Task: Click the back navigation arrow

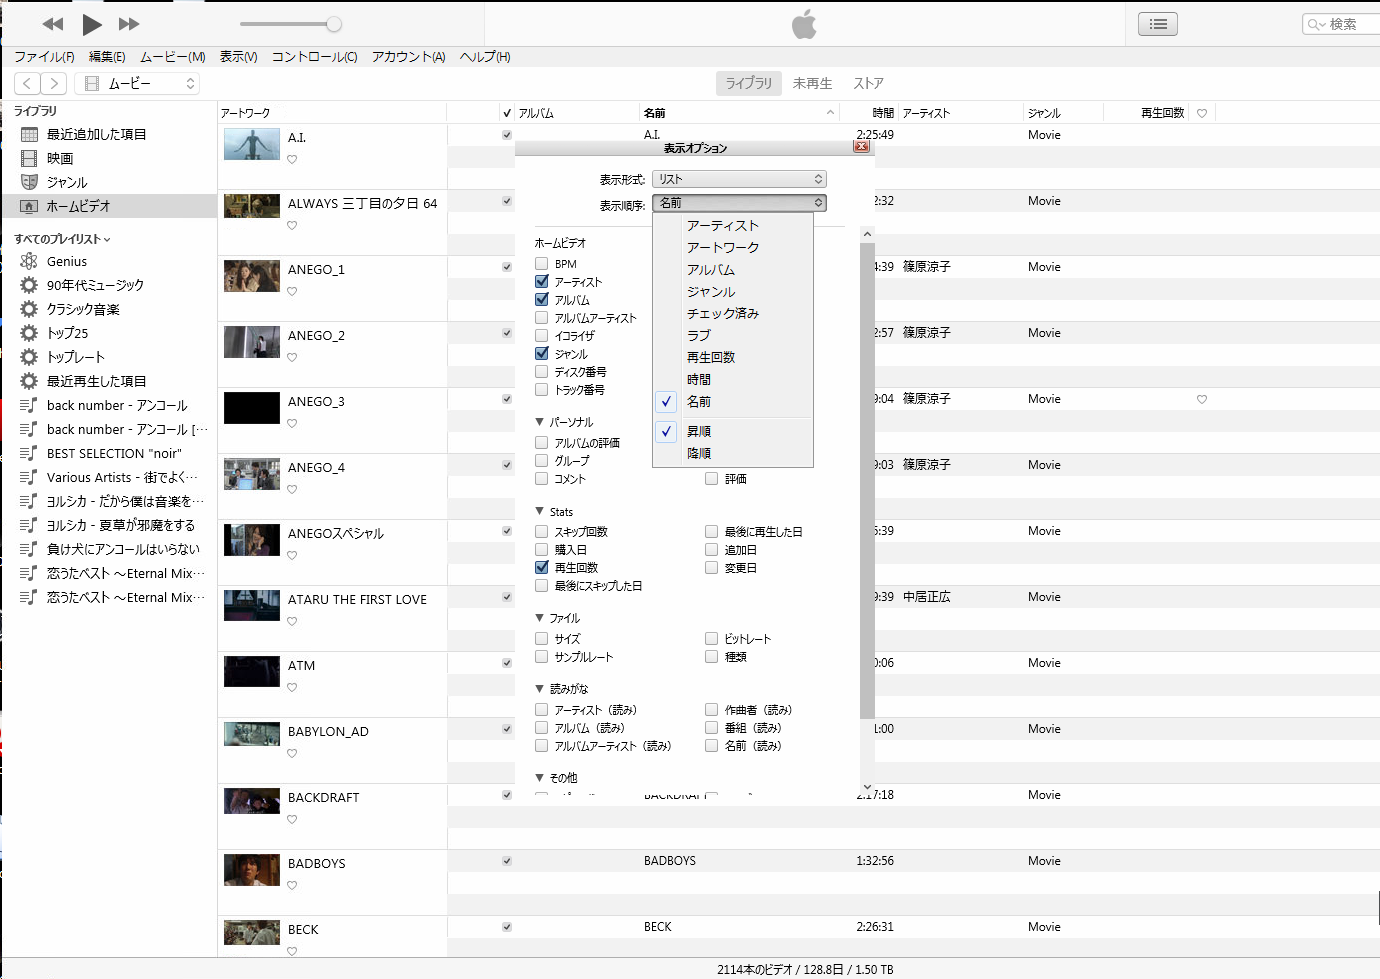Action: [28, 84]
